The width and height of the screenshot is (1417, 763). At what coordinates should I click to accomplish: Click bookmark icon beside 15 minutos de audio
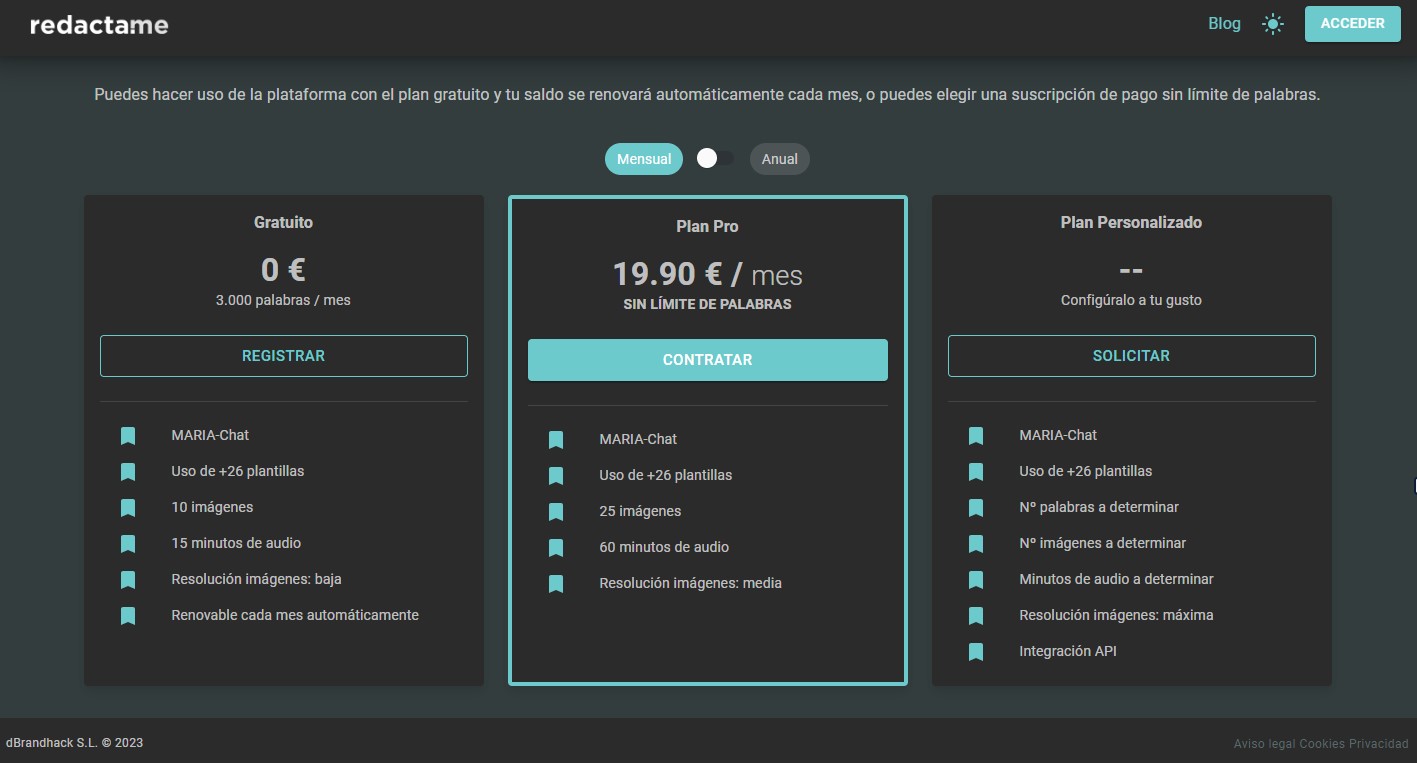128,544
